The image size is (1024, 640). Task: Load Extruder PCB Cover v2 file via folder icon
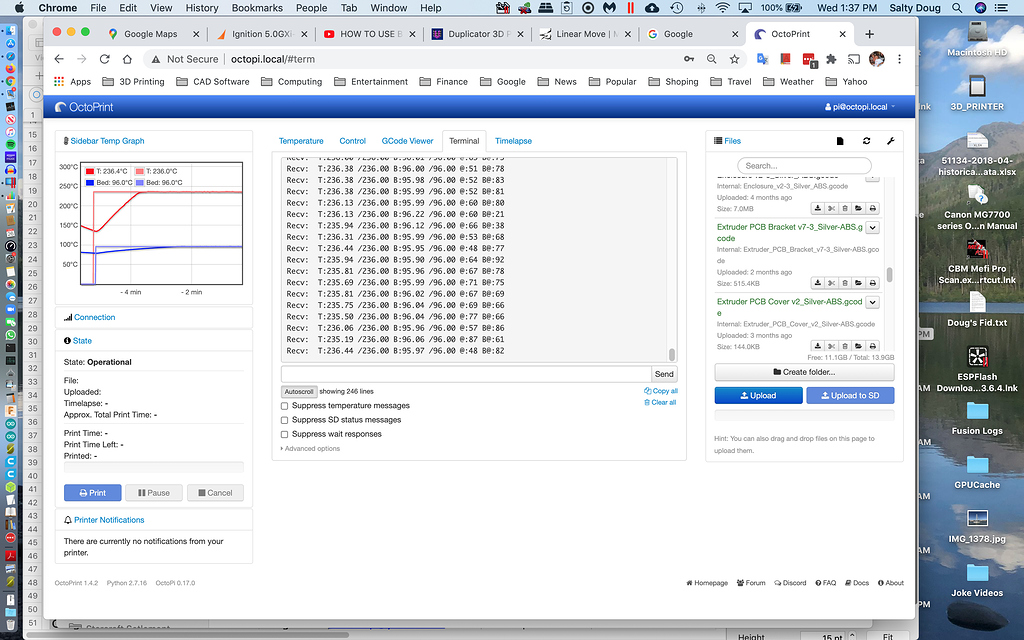point(859,347)
